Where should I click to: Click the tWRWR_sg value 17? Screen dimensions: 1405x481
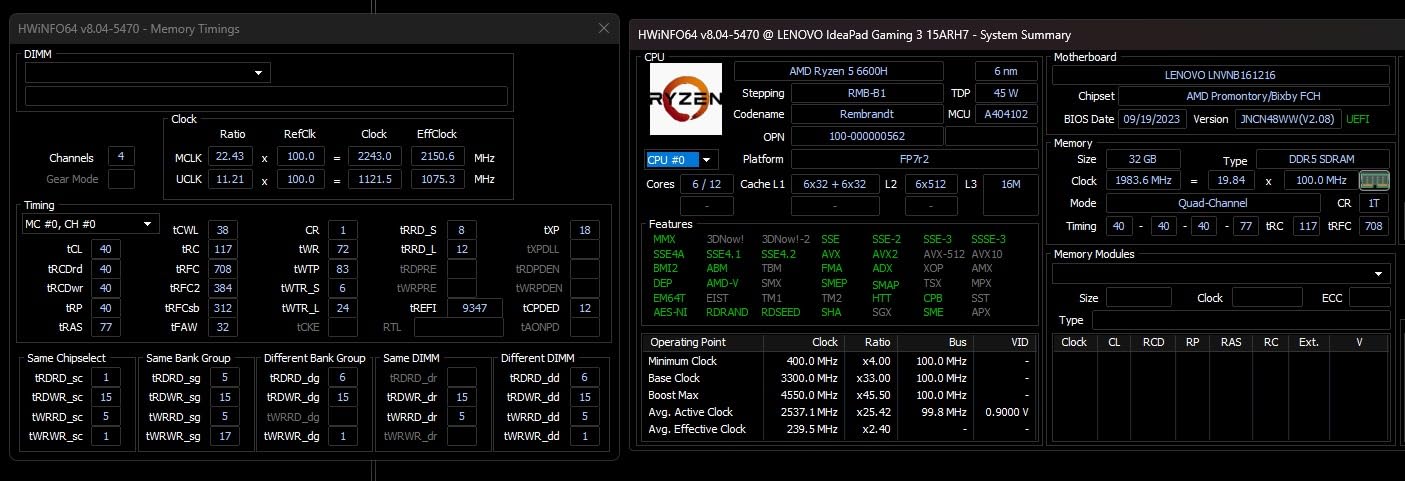click(x=226, y=436)
